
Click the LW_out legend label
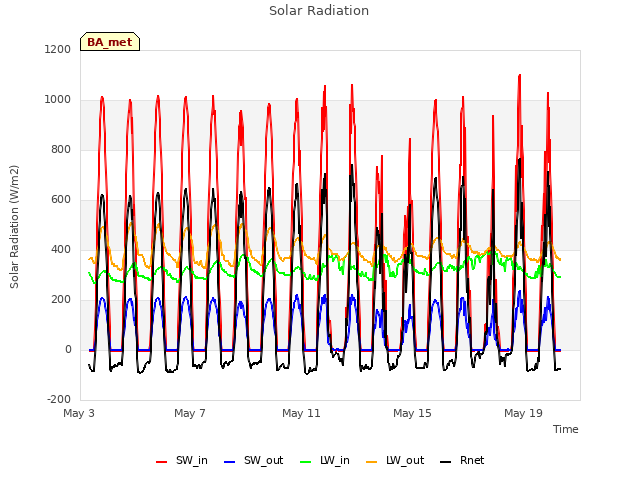coord(405,460)
